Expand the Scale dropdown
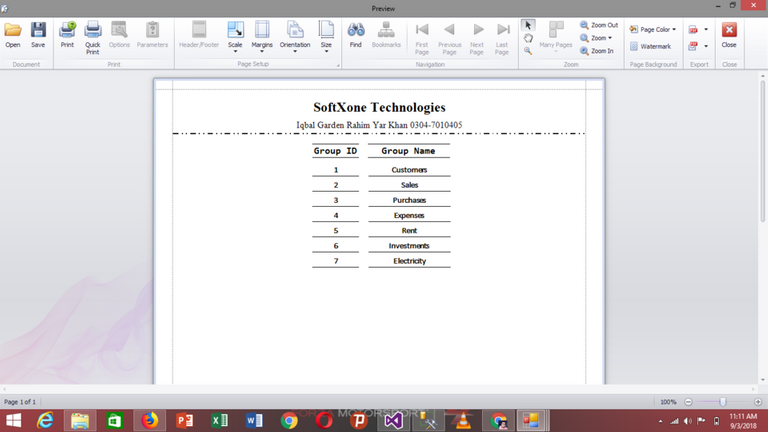Viewport: 768px width, 432px height. pyautogui.click(x=235, y=36)
